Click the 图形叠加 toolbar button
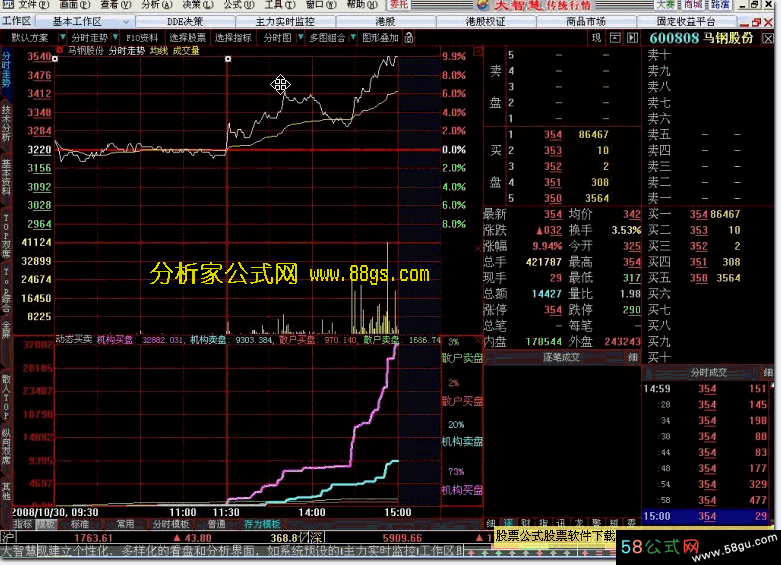Viewport: 781px width, 565px height. coord(380,38)
